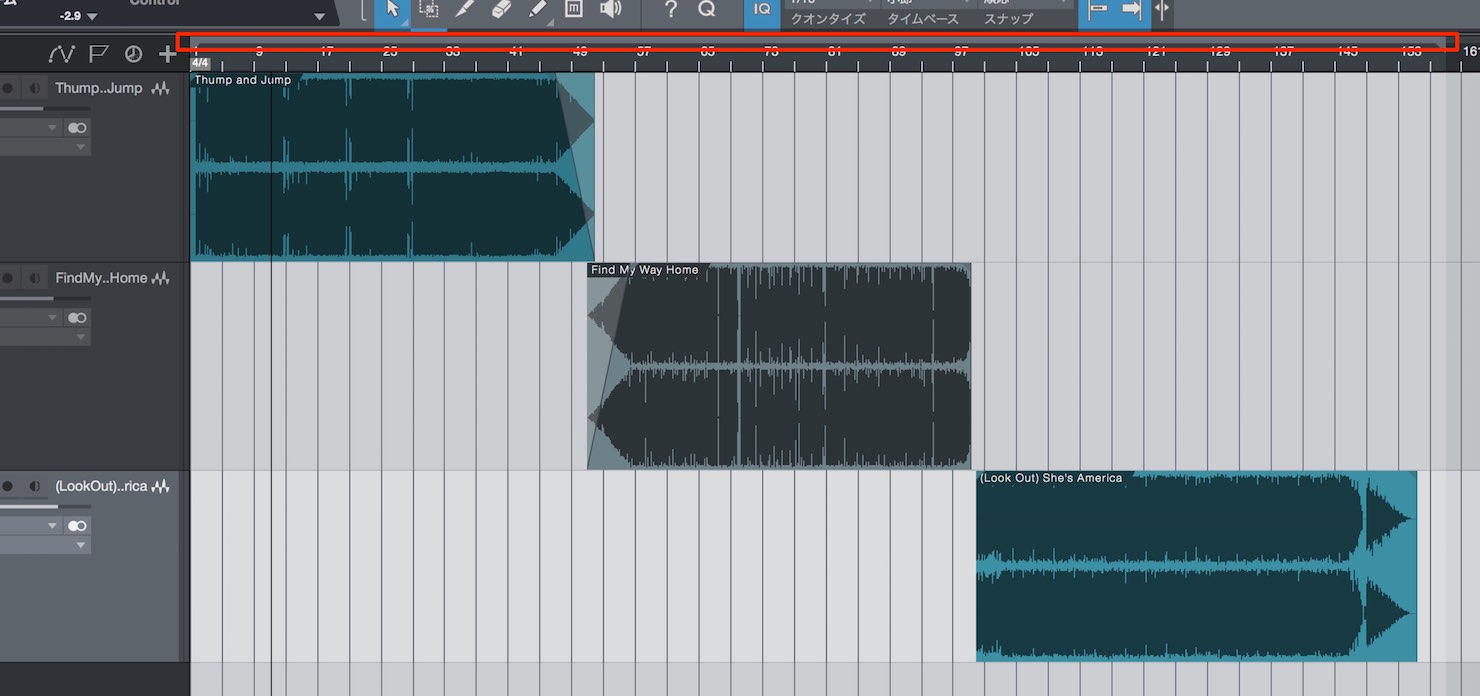The height and width of the screenshot is (696, 1480).
Task: Select the Range tool
Action: [x=428, y=10]
